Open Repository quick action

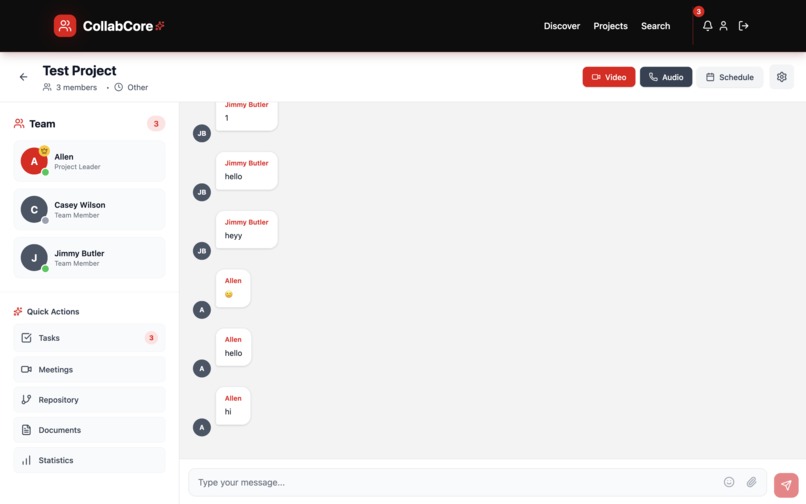click(89, 400)
